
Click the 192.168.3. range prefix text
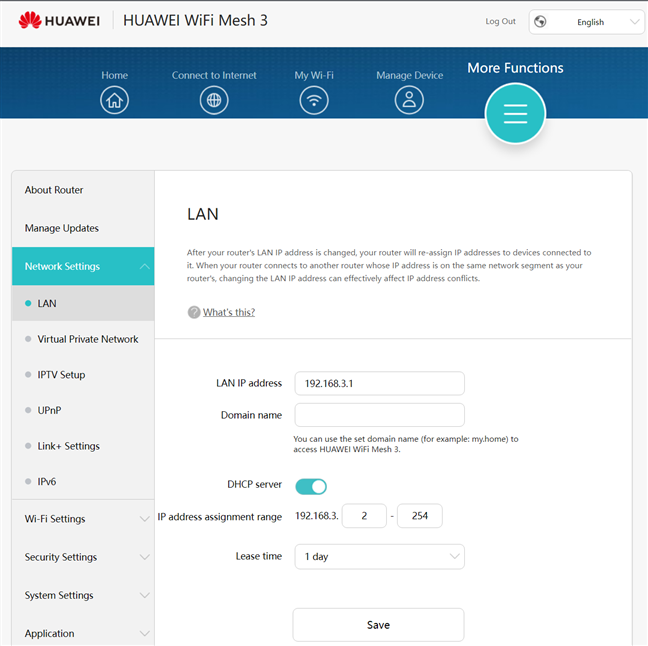[x=317, y=515]
